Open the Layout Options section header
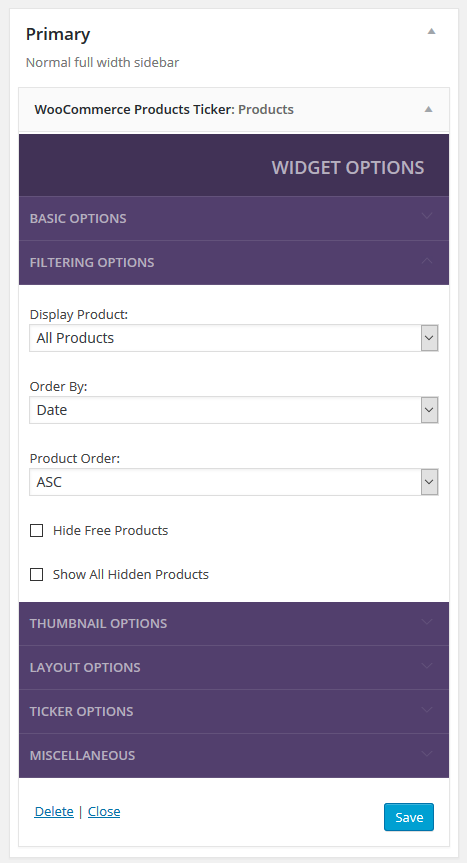Viewport: 467px width, 863px height. tap(234, 668)
